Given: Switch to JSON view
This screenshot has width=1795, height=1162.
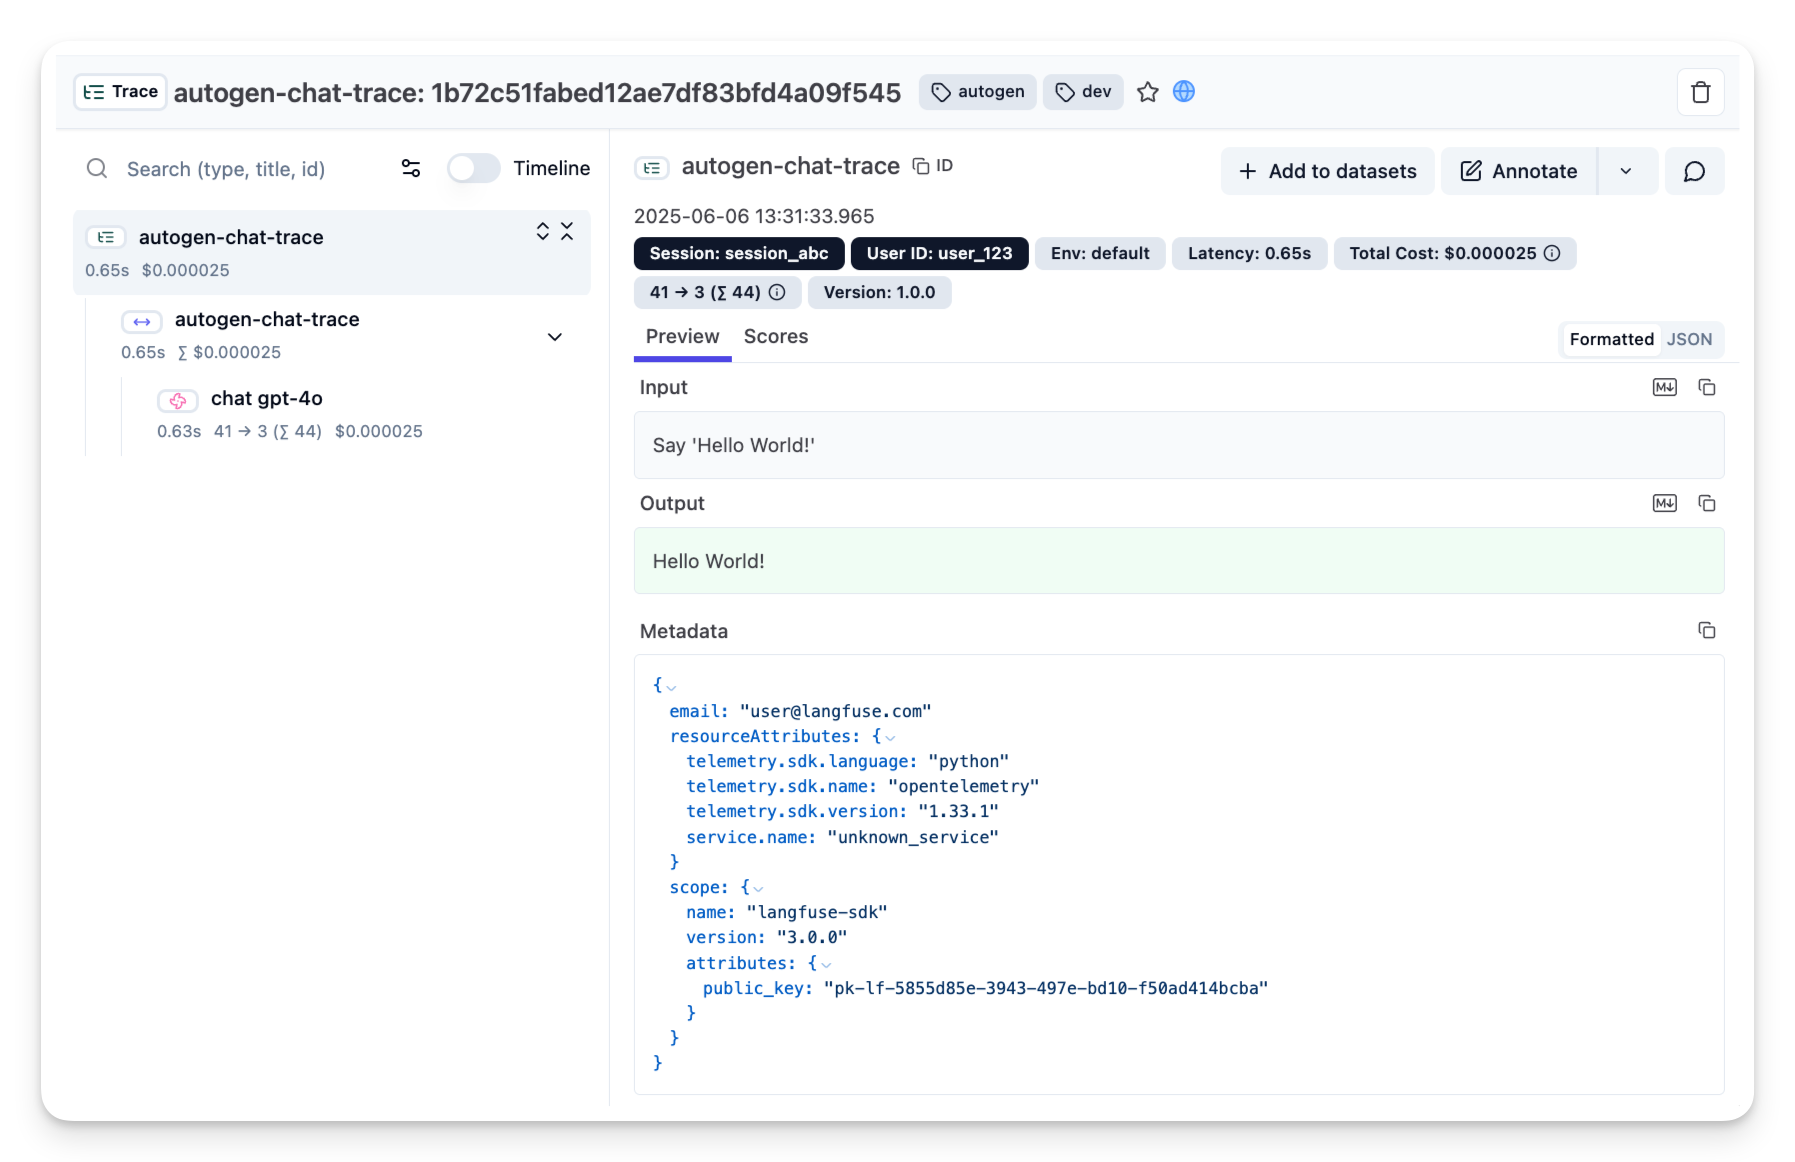Looking at the screenshot, I should click(x=1689, y=340).
